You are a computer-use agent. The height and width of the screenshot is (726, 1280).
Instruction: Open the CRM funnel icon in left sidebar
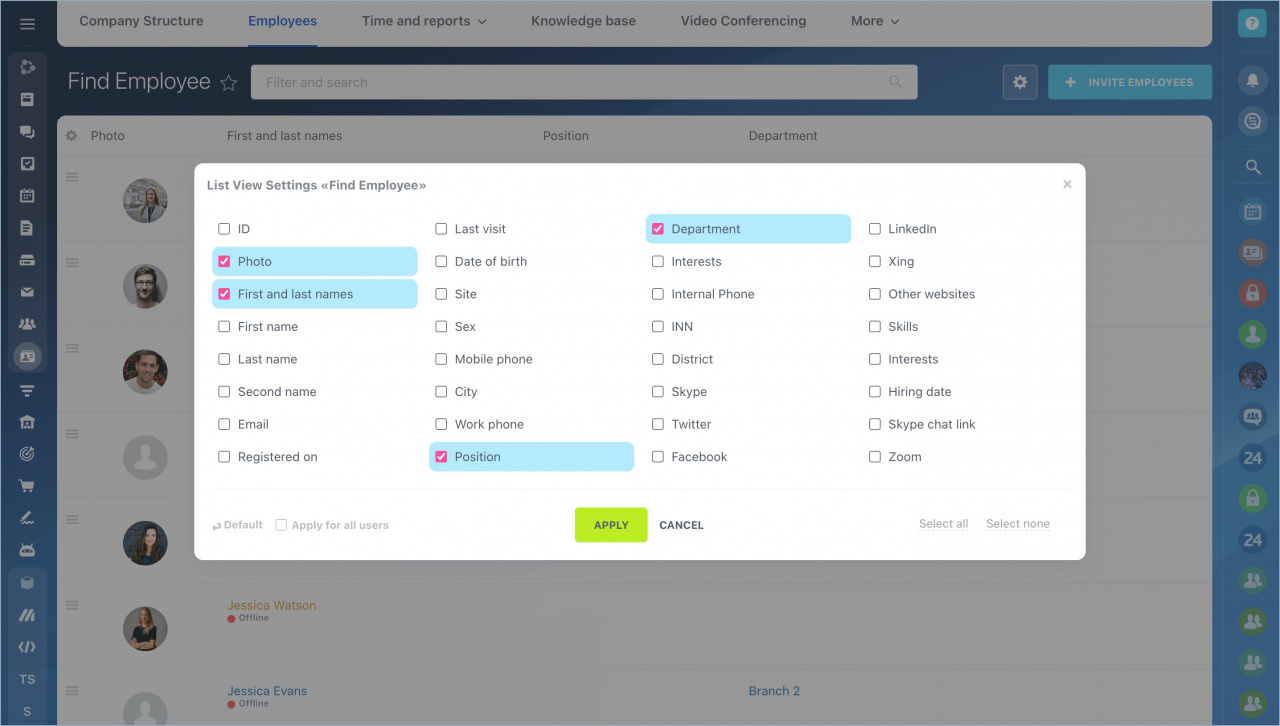27,391
